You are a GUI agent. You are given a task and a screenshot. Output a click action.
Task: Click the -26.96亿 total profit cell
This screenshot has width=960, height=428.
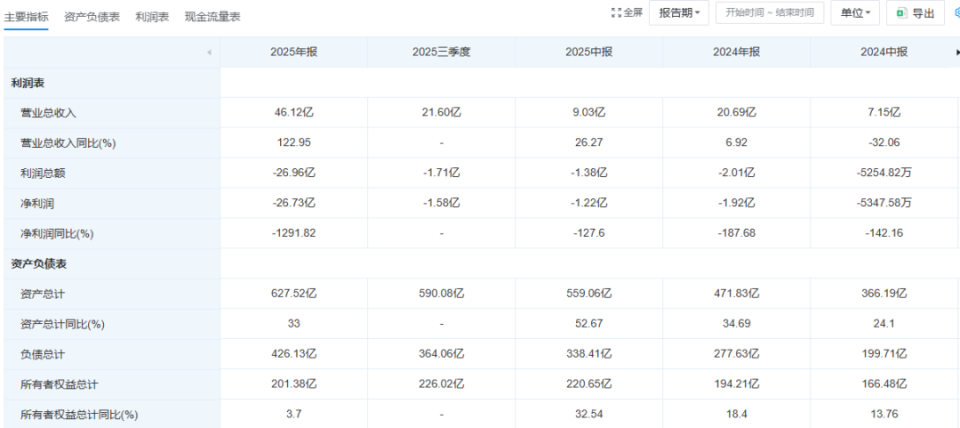coord(294,173)
